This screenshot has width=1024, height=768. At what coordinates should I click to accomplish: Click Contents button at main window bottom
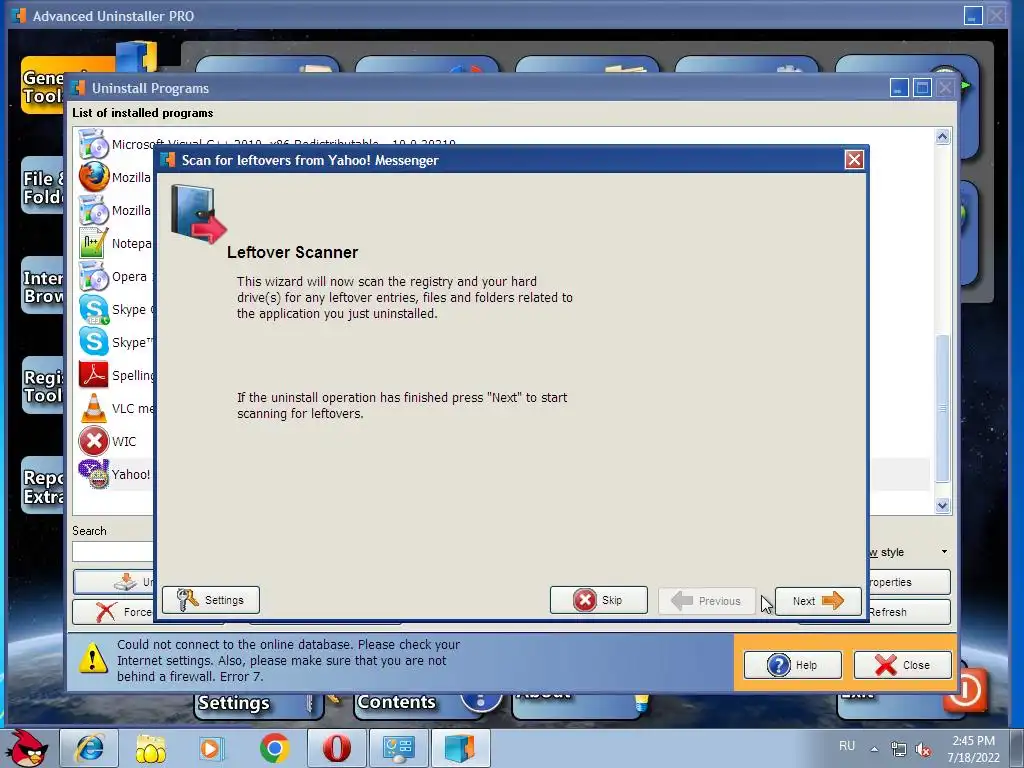pos(418,705)
